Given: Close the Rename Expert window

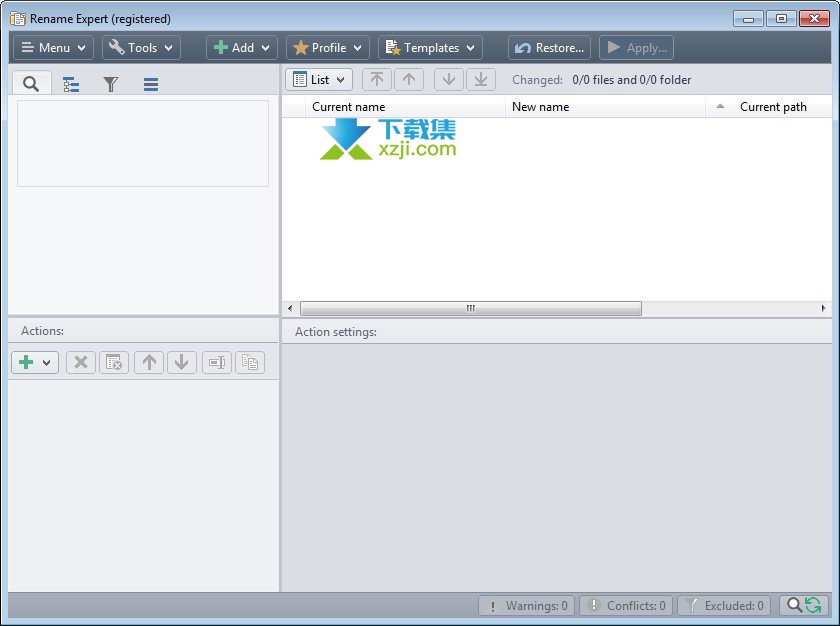Looking at the screenshot, I should pyautogui.click(x=814, y=19).
